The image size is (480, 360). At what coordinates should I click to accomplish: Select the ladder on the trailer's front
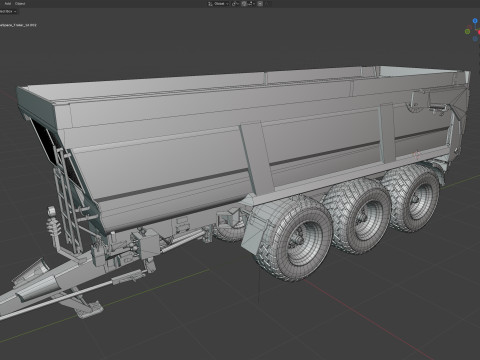pyautogui.click(x=67, y=200)
